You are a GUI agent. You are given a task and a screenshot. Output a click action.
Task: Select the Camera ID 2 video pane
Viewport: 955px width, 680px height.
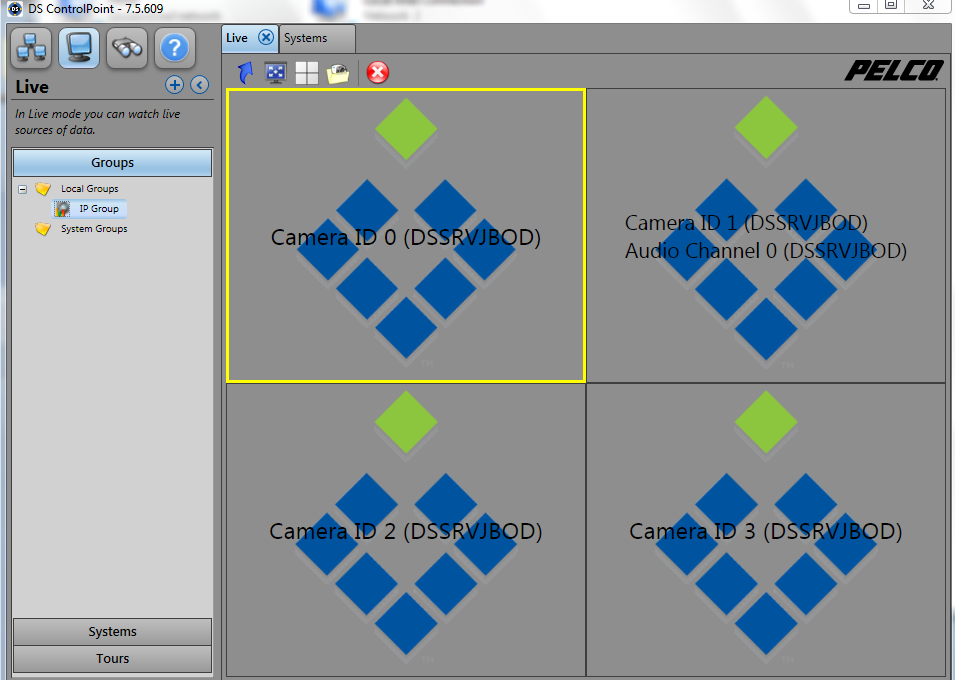(x=406, y=529)
